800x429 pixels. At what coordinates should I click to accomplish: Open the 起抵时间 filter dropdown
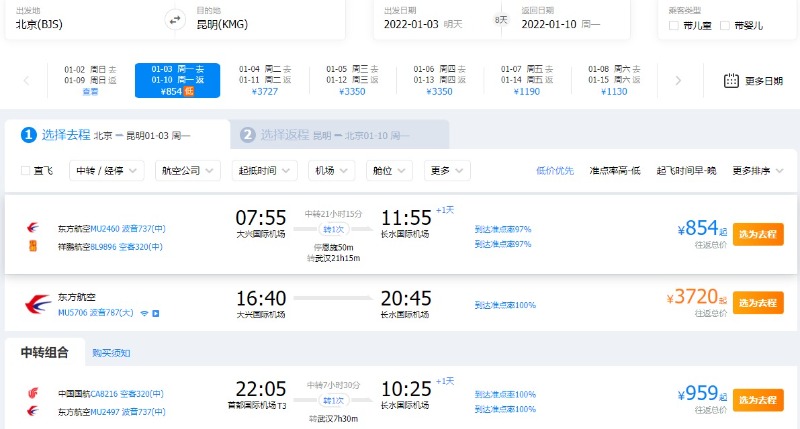pos(264,170)
